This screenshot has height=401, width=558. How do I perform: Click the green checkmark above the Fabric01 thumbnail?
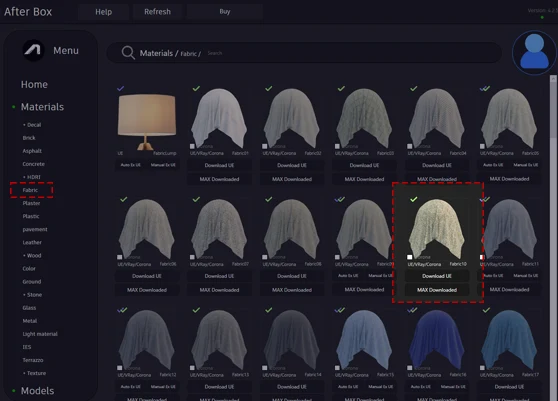coord(196,88)
